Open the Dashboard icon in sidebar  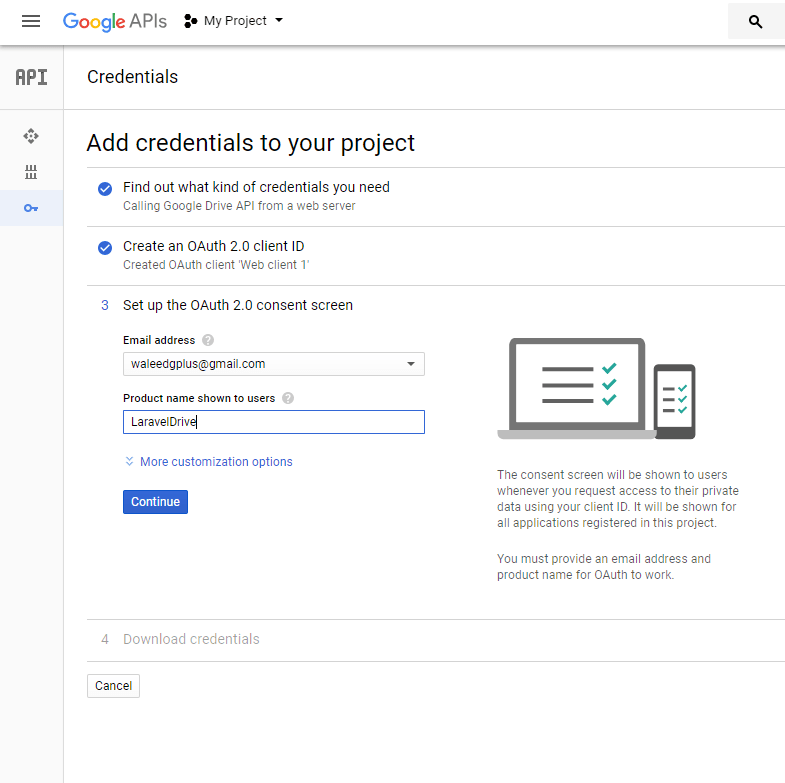(31, 136)
